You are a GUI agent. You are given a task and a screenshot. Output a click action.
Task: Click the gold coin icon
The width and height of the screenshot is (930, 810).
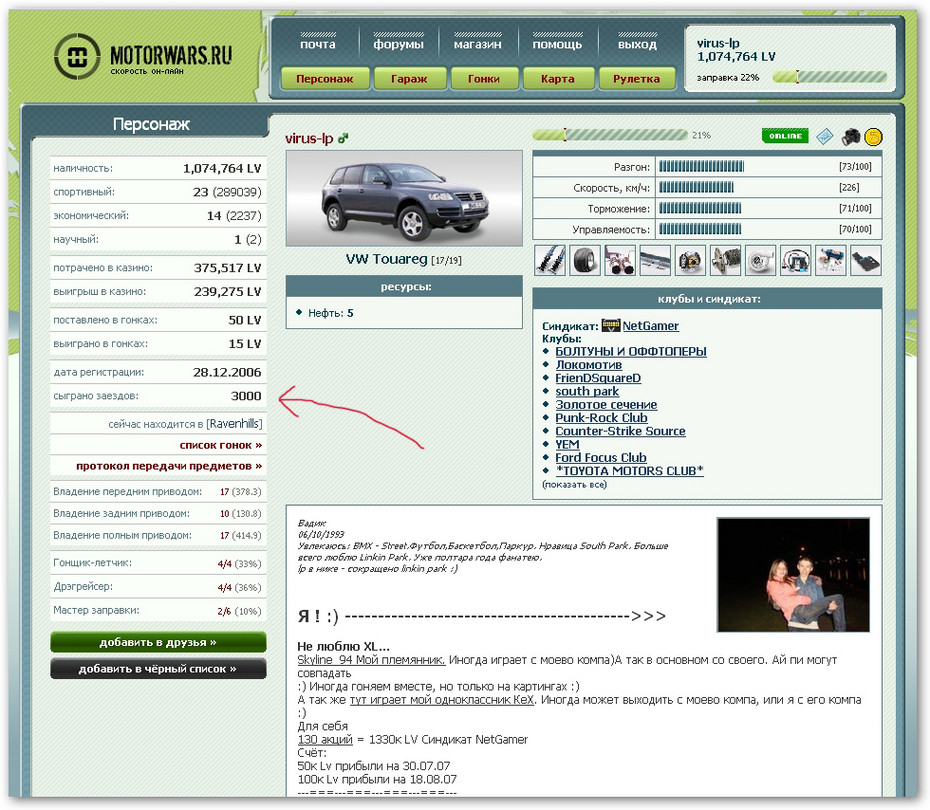[x=873, y=137]
